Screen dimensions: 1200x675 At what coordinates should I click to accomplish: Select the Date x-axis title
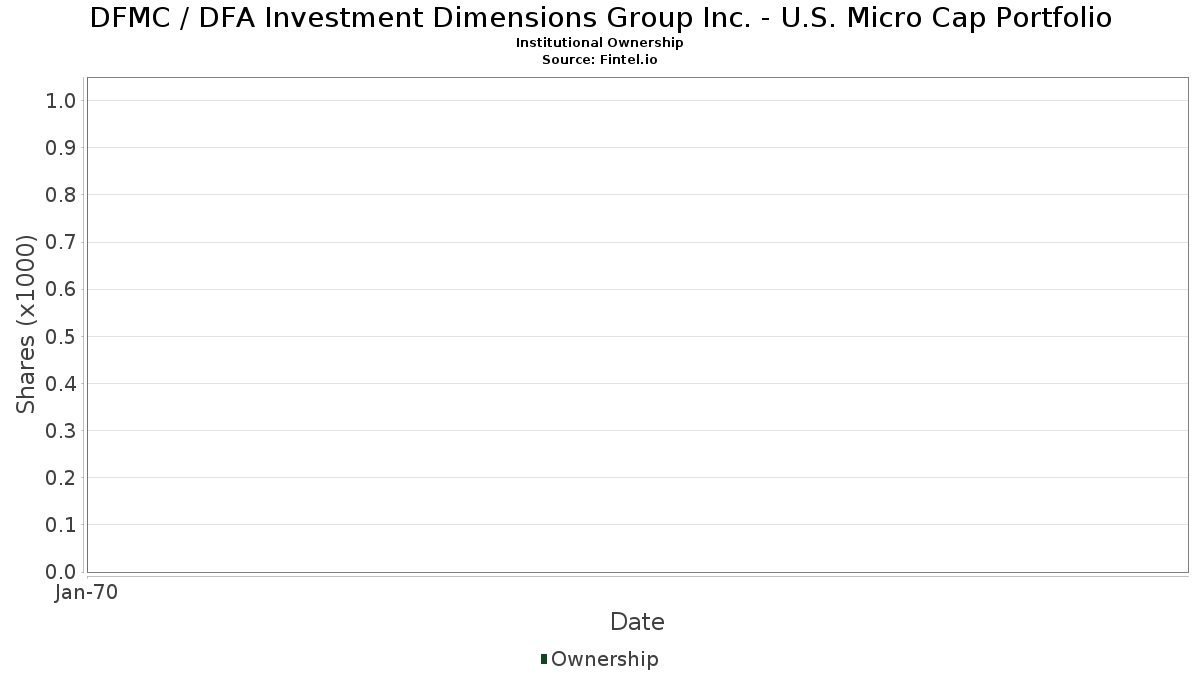[637, 622]
